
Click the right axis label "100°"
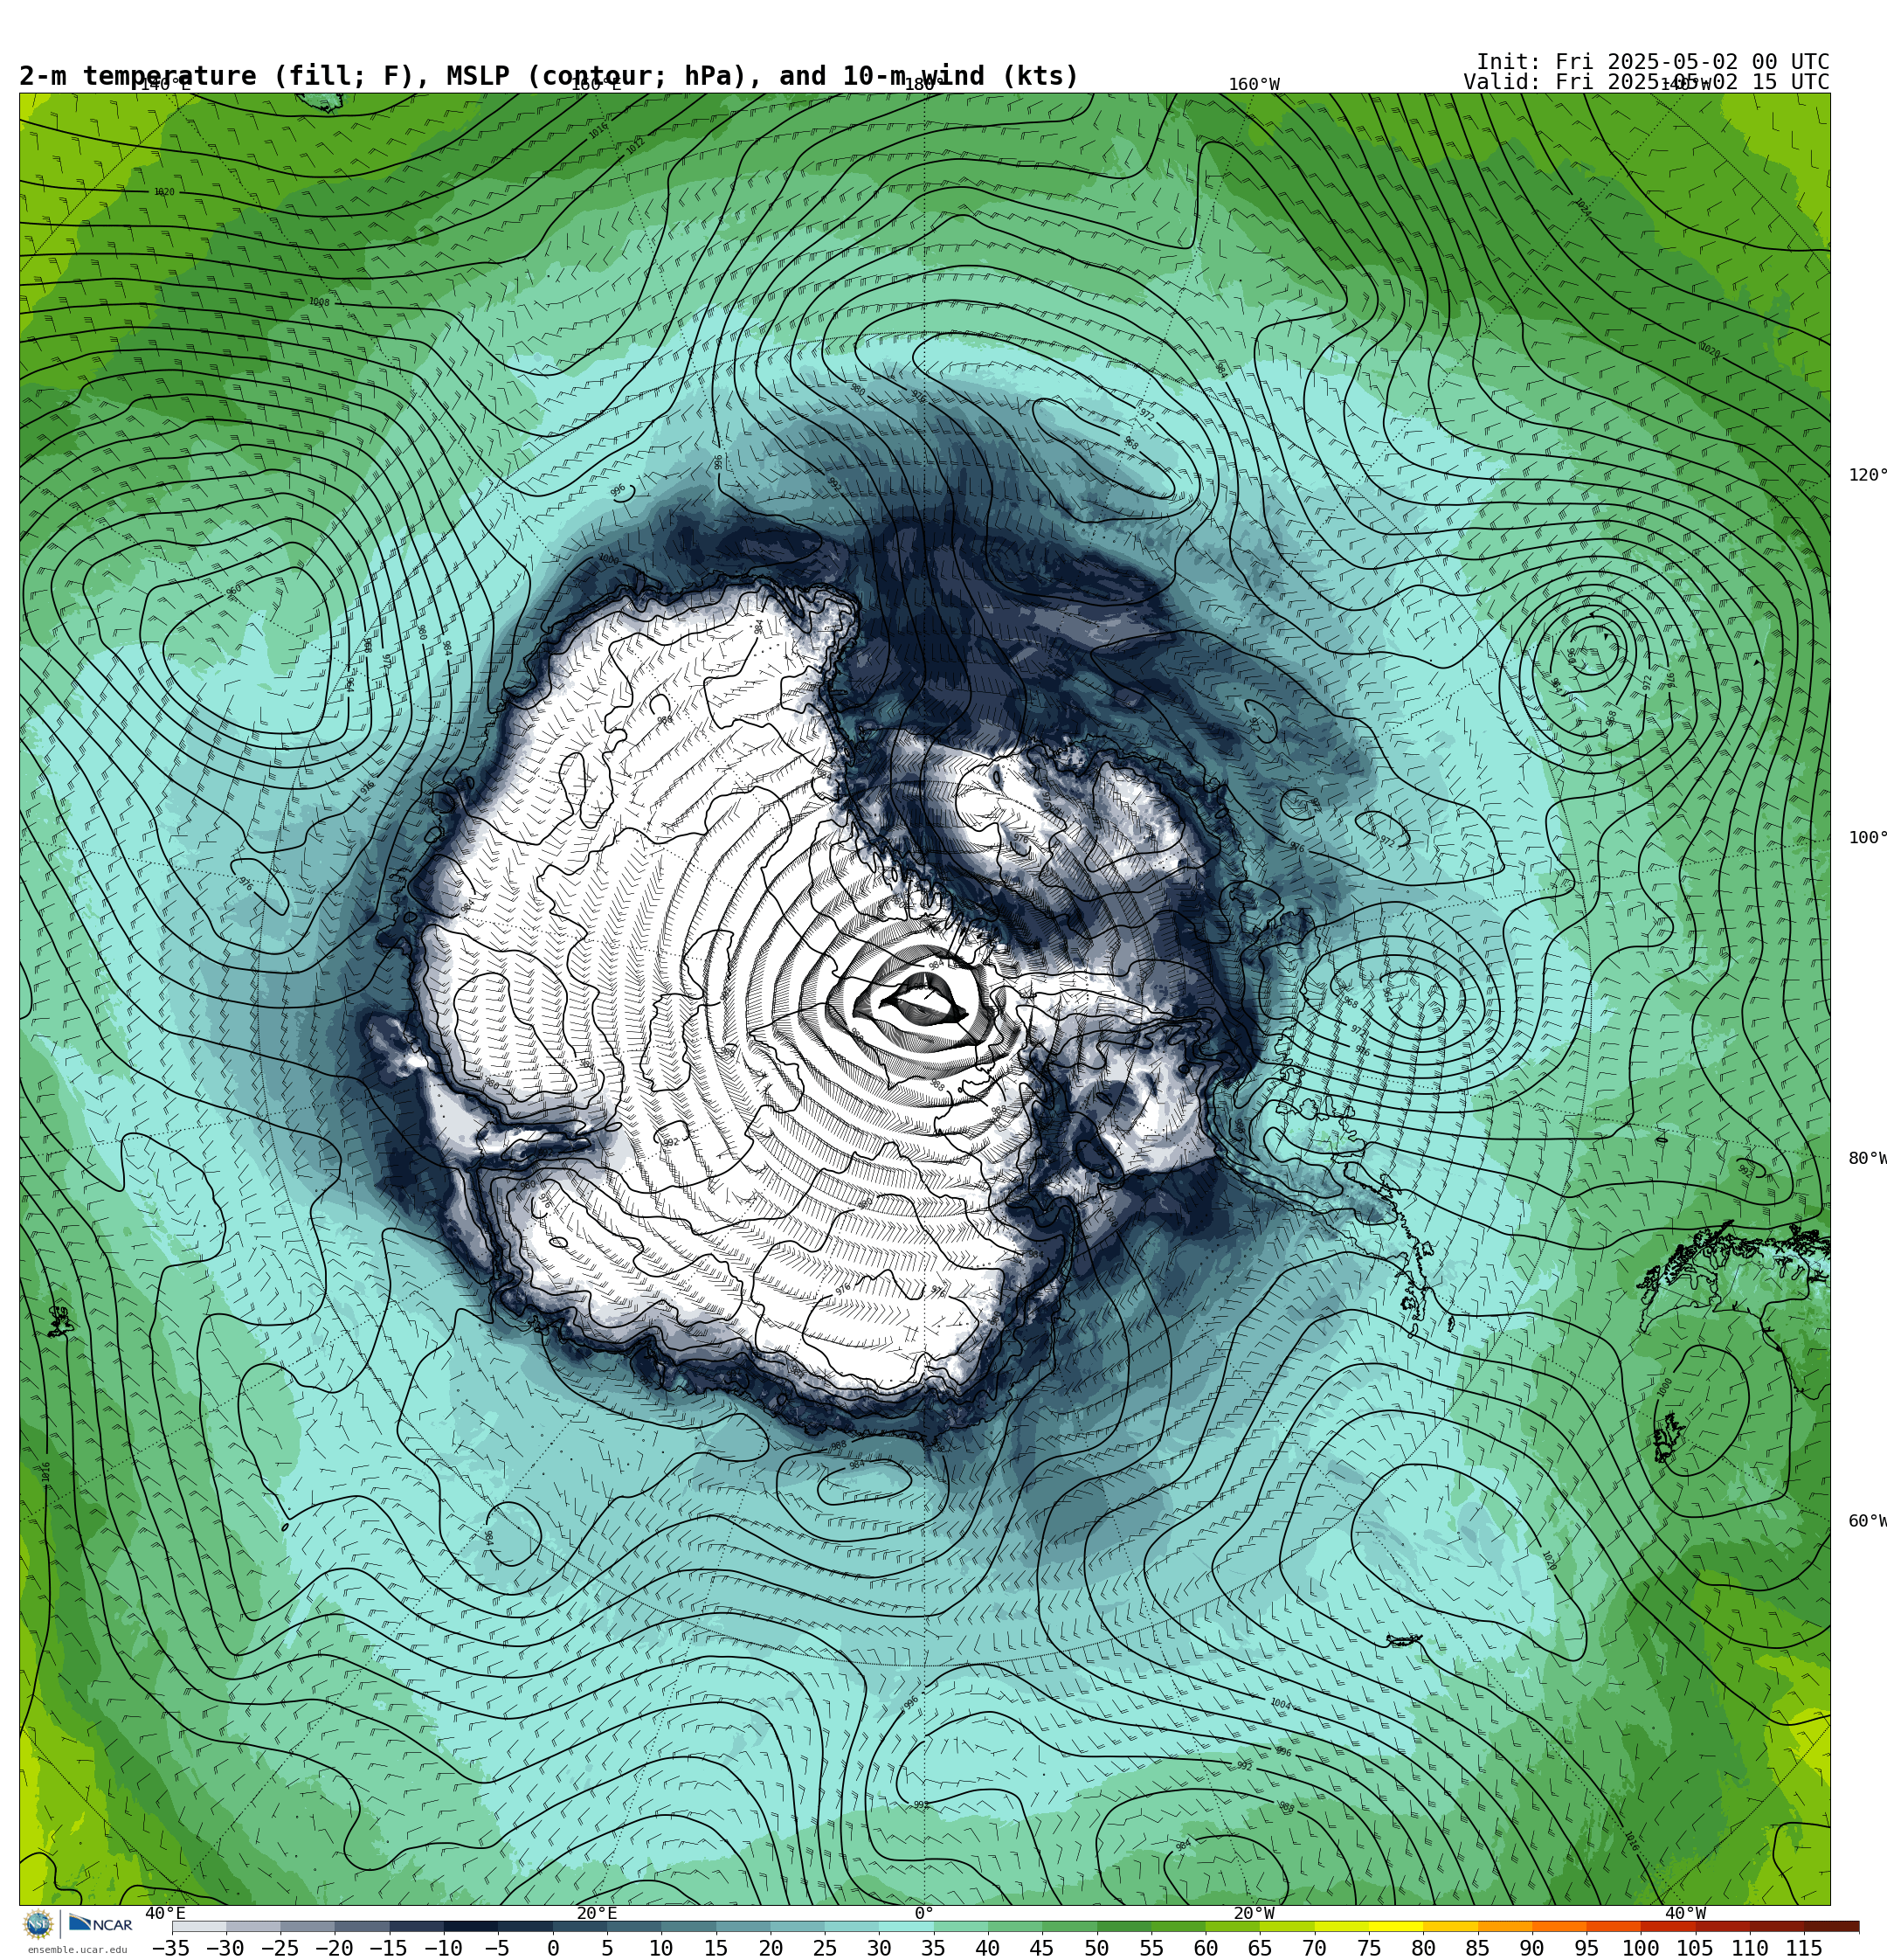click(x=1867, y=837)
